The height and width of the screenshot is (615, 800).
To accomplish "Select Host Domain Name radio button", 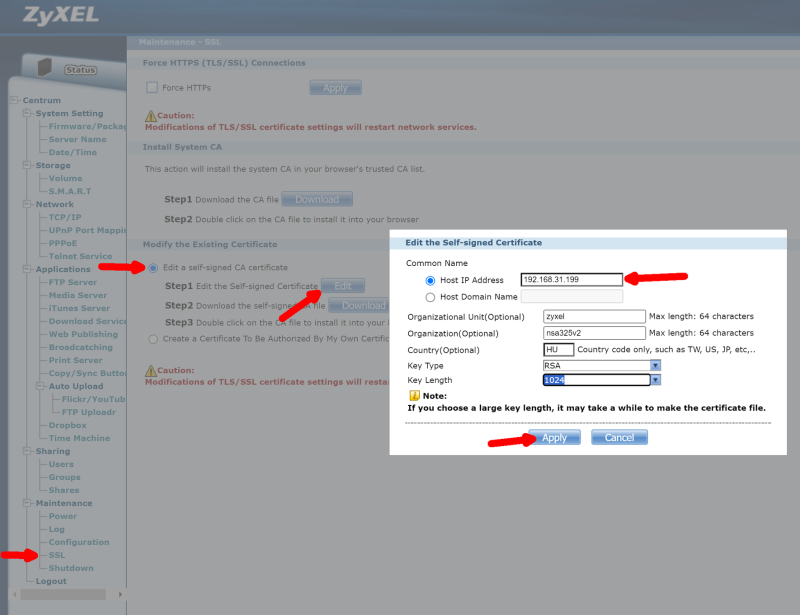I will click(x=430, y=297).
